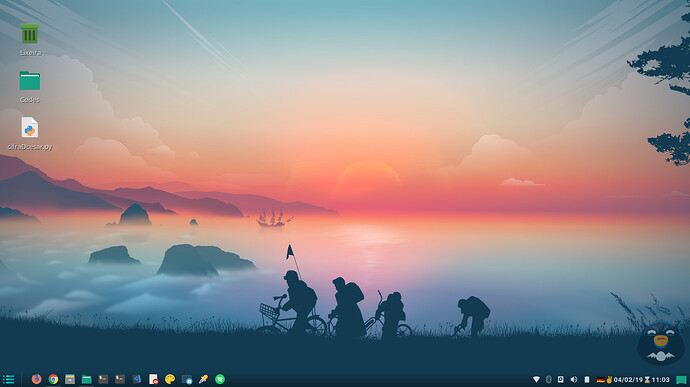This screenshot has height=387, width=690.
Task: Select the cifraBcesar.py desktop file
Action: pos(30,133)
